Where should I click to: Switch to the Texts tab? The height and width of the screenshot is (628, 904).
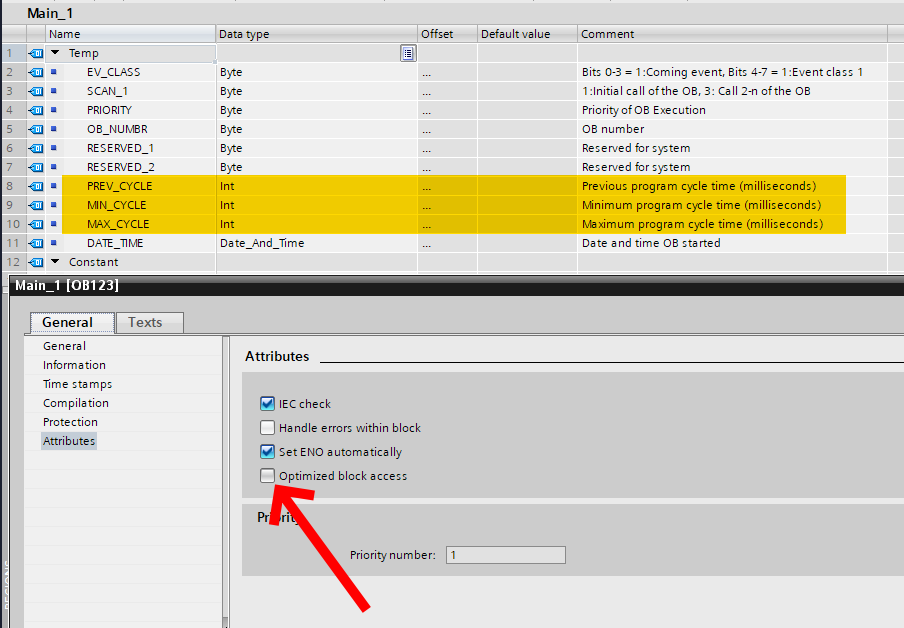click(x=150, y=322)
